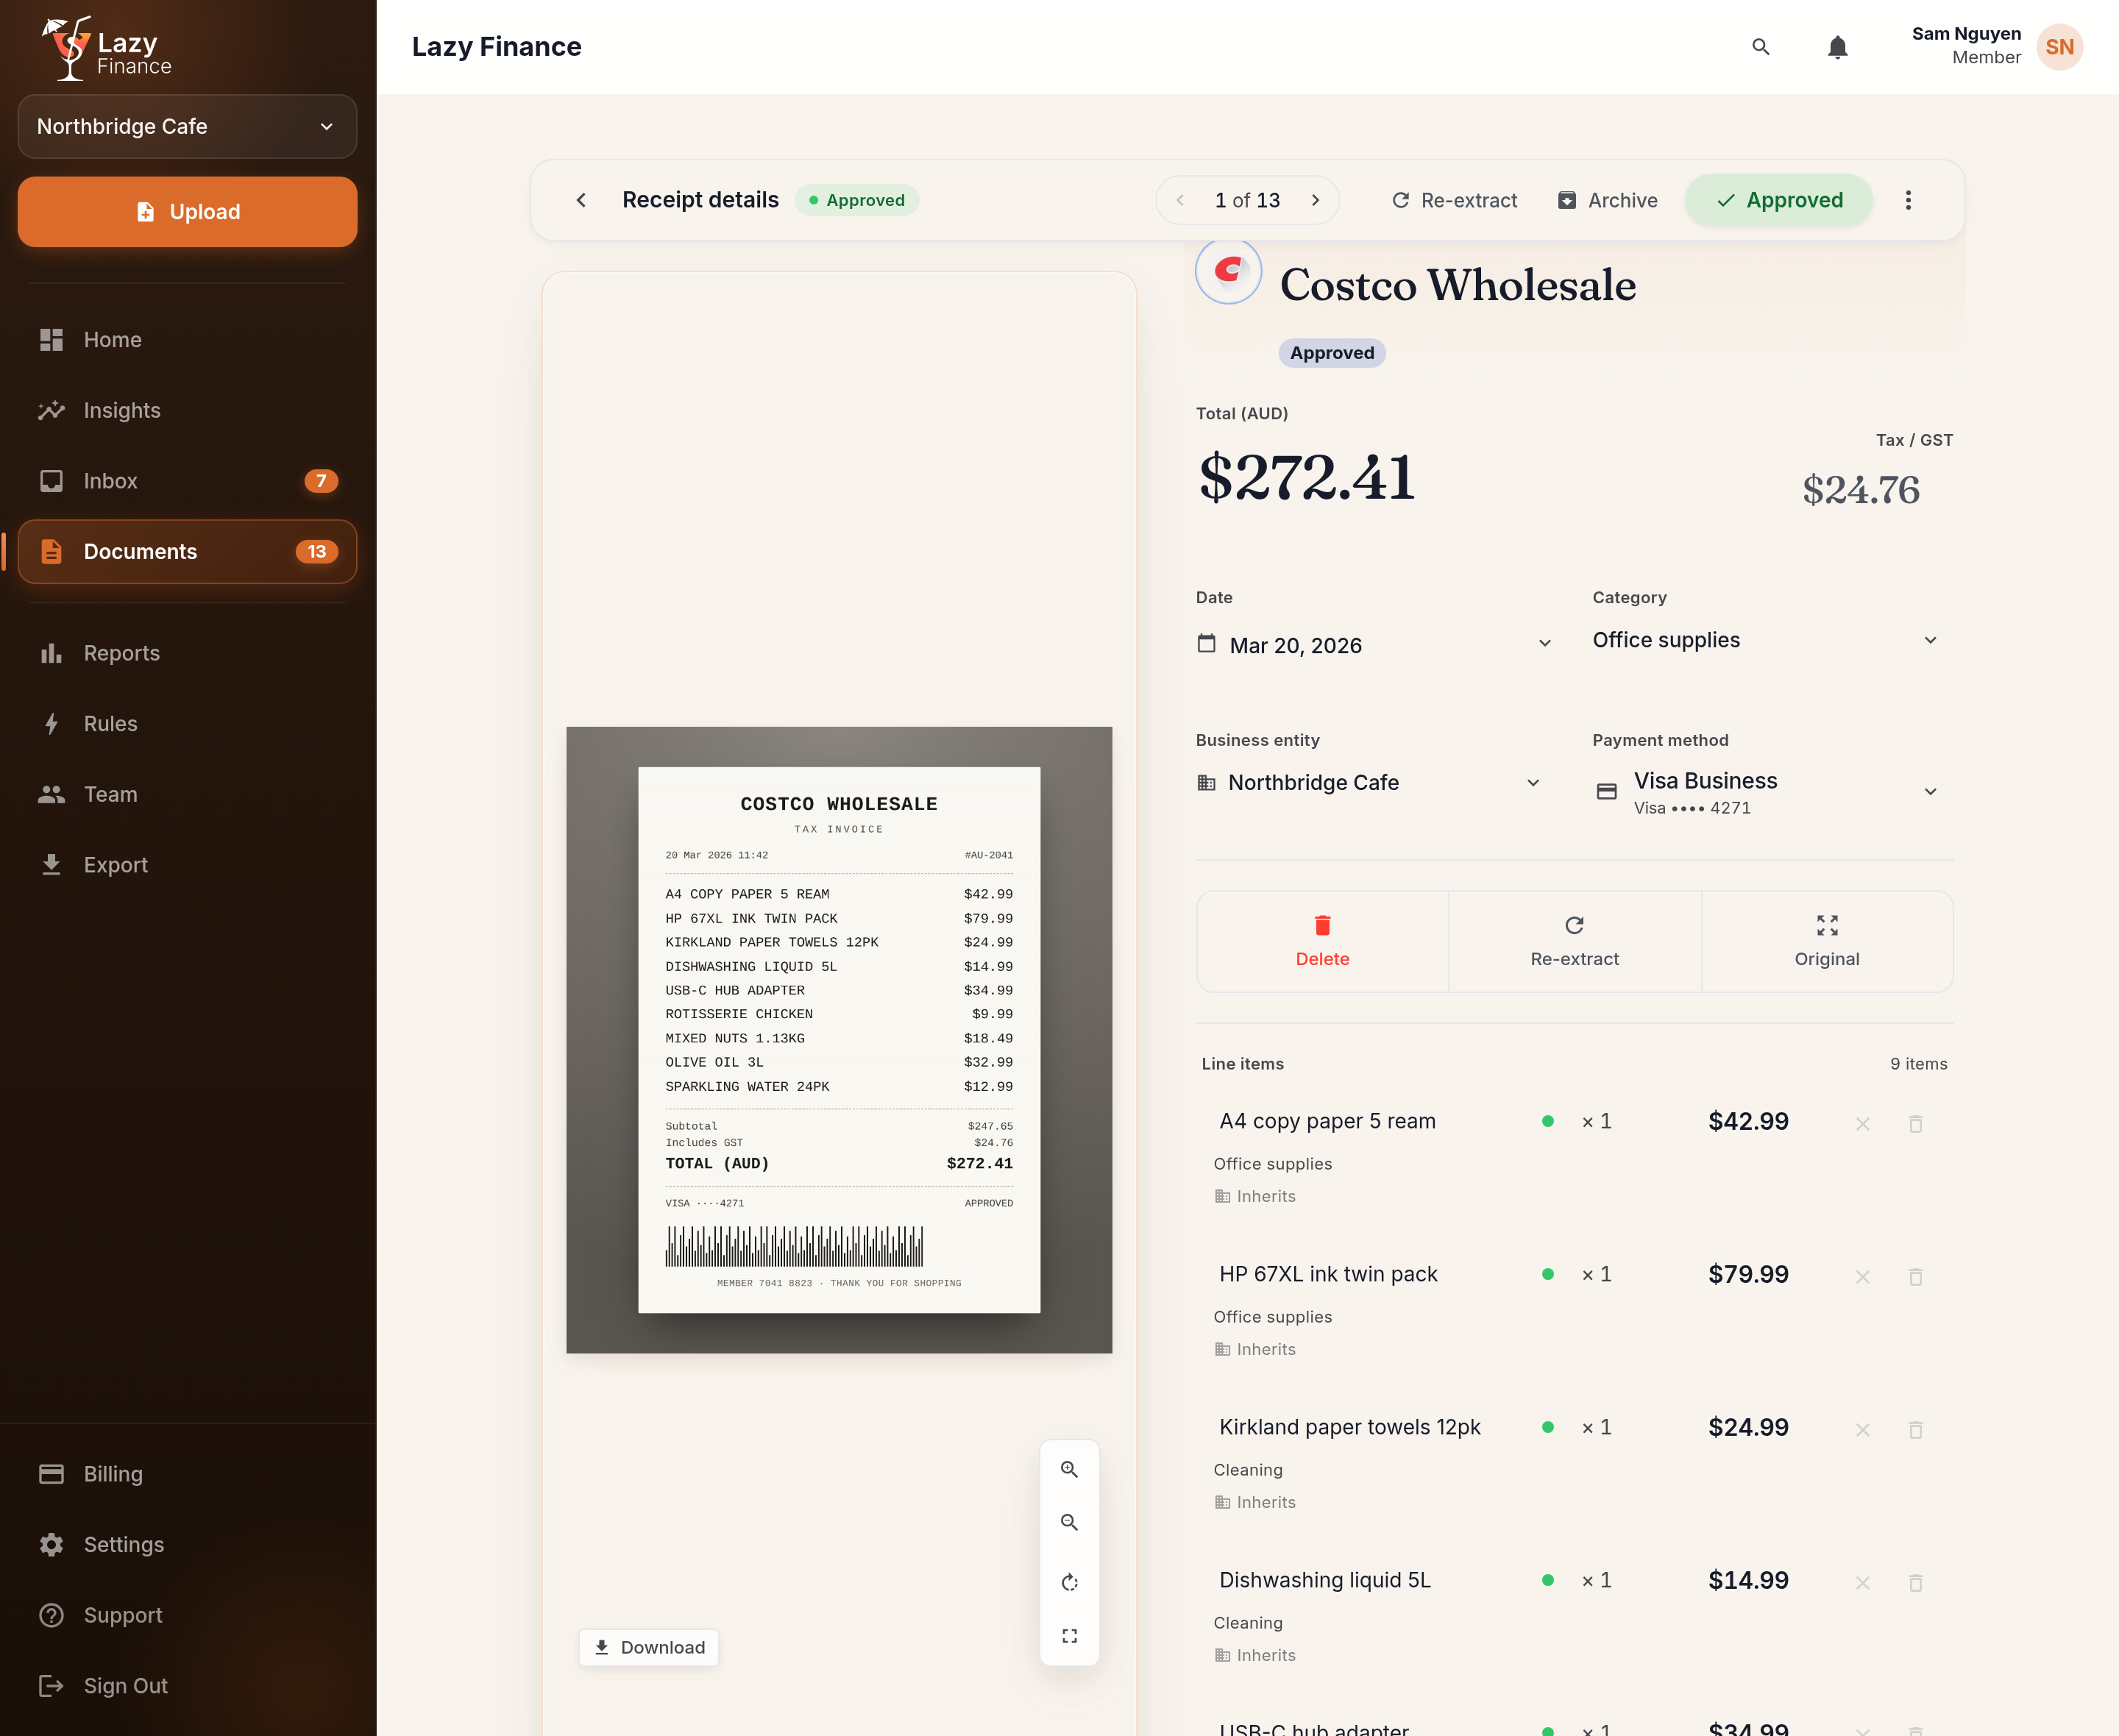Archive this receipt
Screen dimensions: 2119x1736
click(1607, 200)
